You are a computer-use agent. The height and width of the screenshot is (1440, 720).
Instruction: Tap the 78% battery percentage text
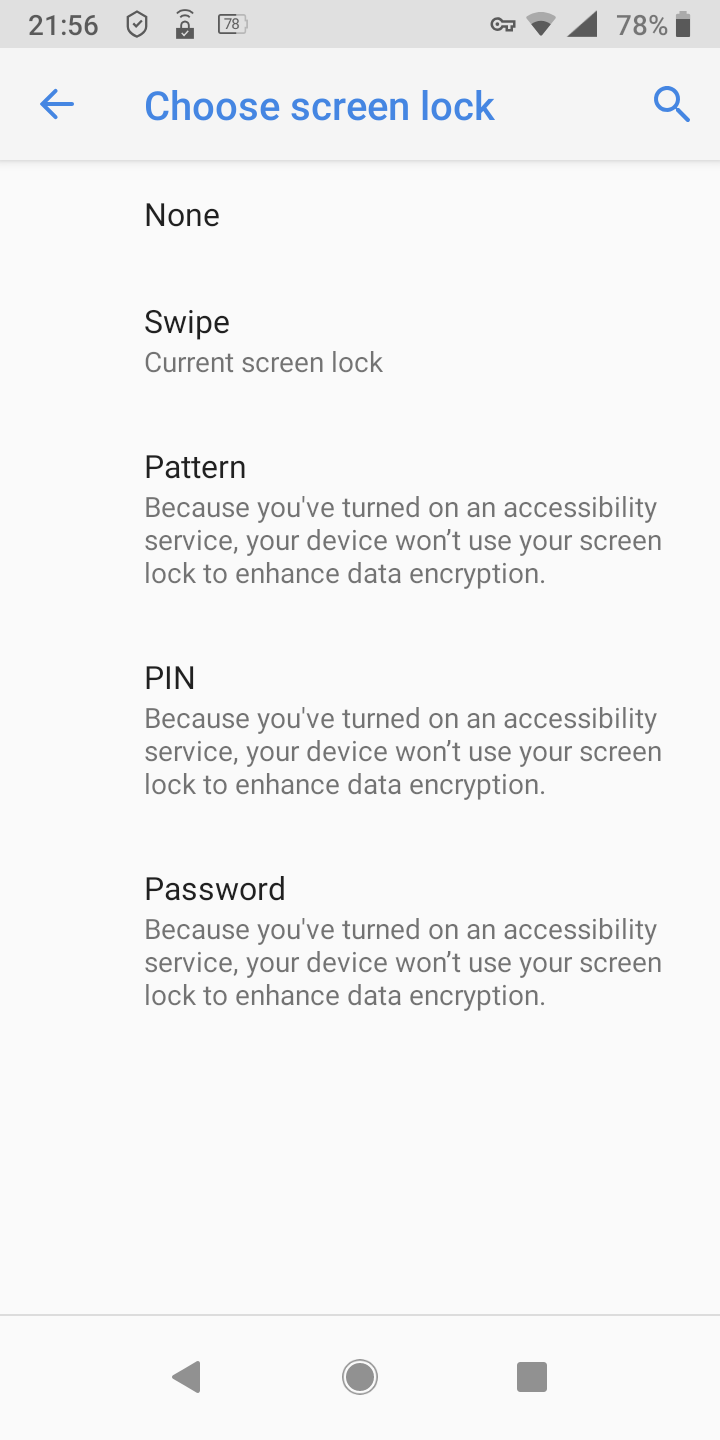[x=642, y=25]
